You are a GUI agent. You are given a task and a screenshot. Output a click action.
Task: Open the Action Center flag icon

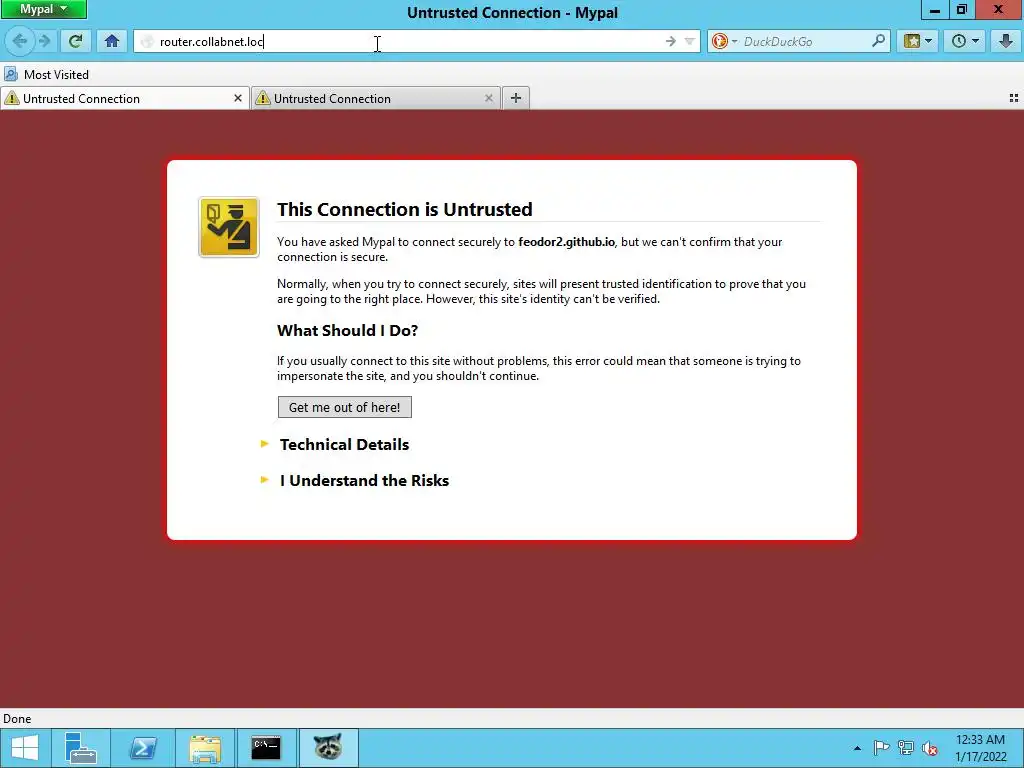coord(881,748)
